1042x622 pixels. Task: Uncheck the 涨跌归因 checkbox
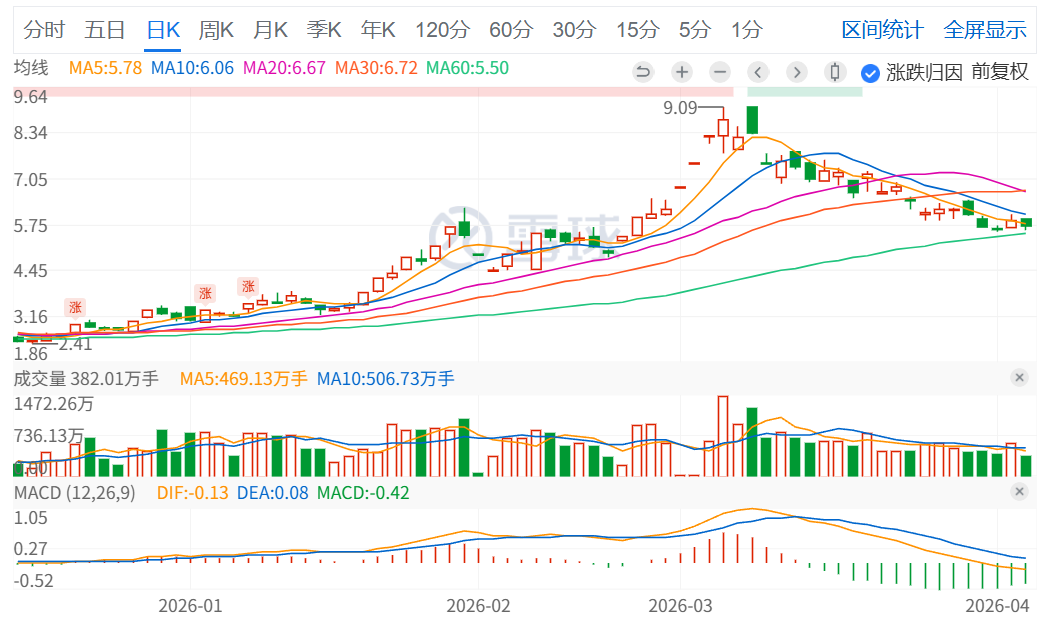870,72
